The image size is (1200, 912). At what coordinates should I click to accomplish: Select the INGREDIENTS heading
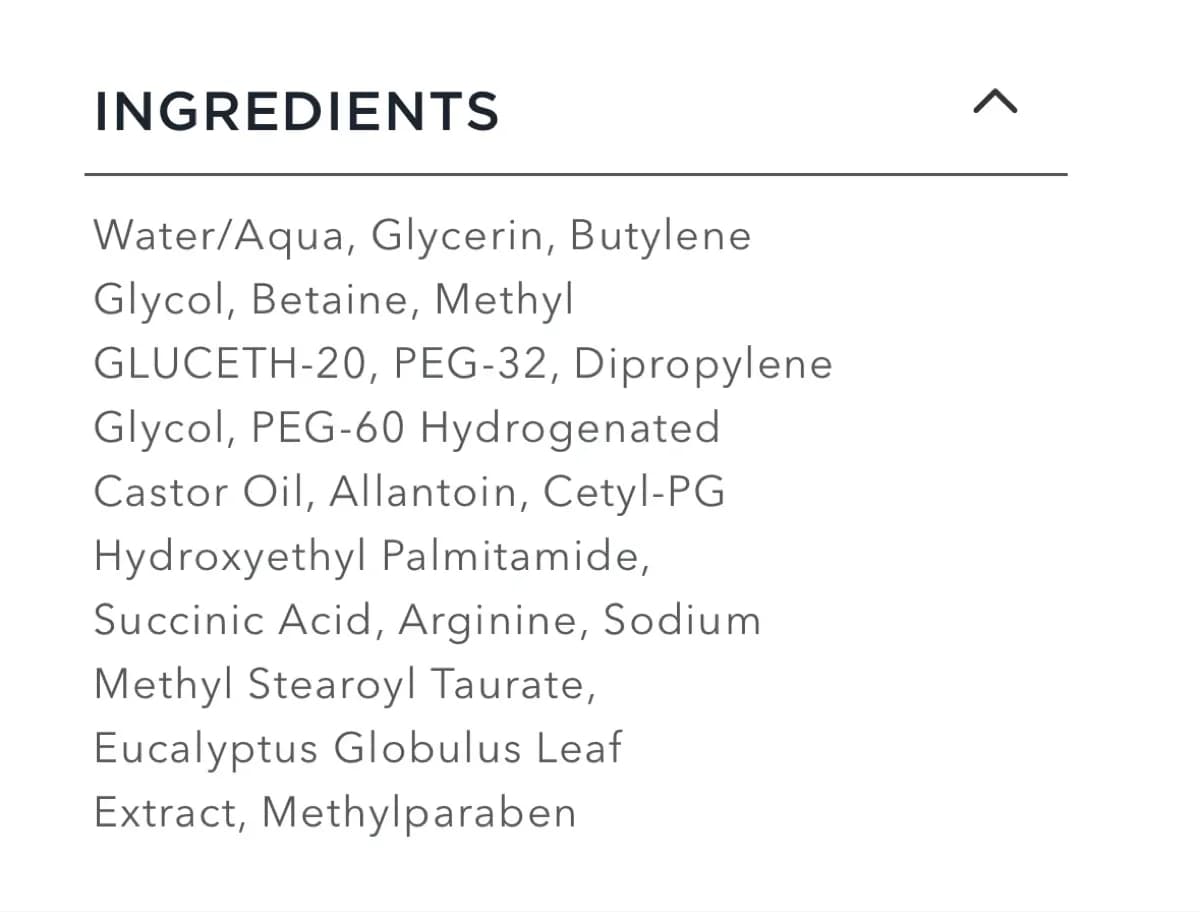[296, 110]
